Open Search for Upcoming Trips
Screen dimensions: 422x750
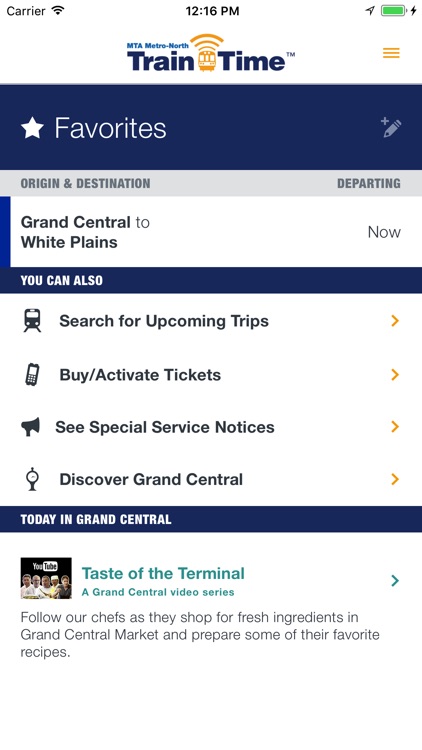211,320
